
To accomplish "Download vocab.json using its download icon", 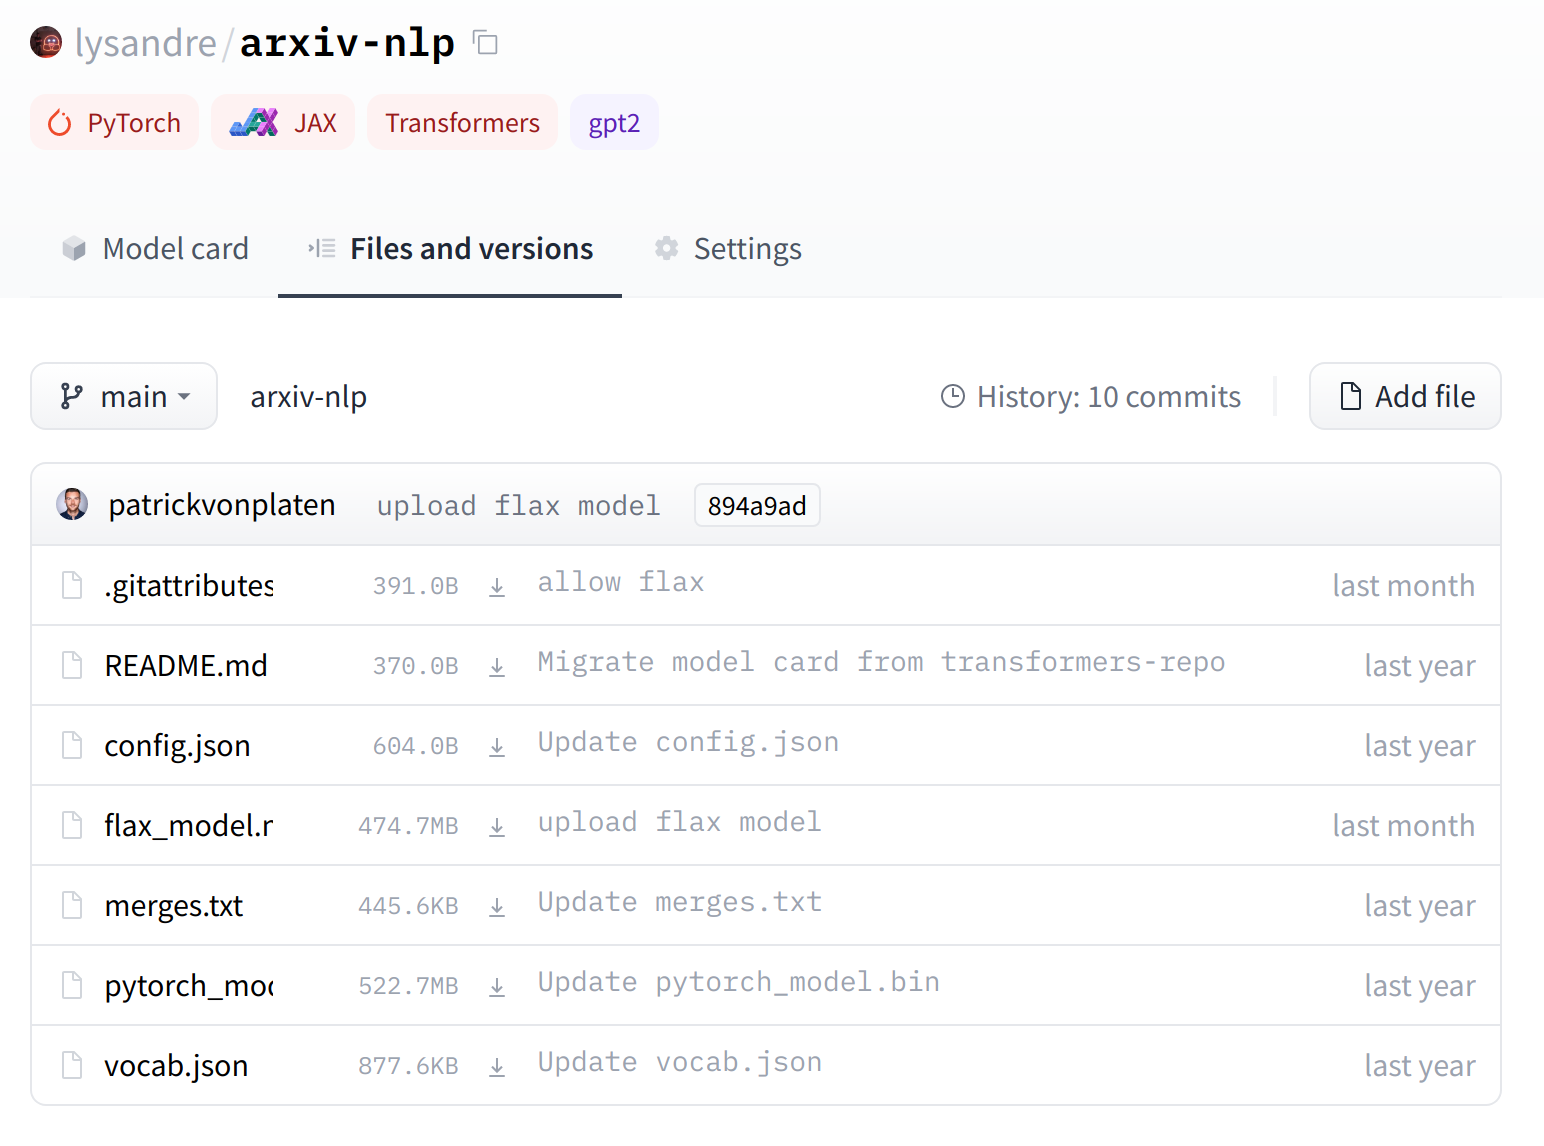I will pos(497,1067).
